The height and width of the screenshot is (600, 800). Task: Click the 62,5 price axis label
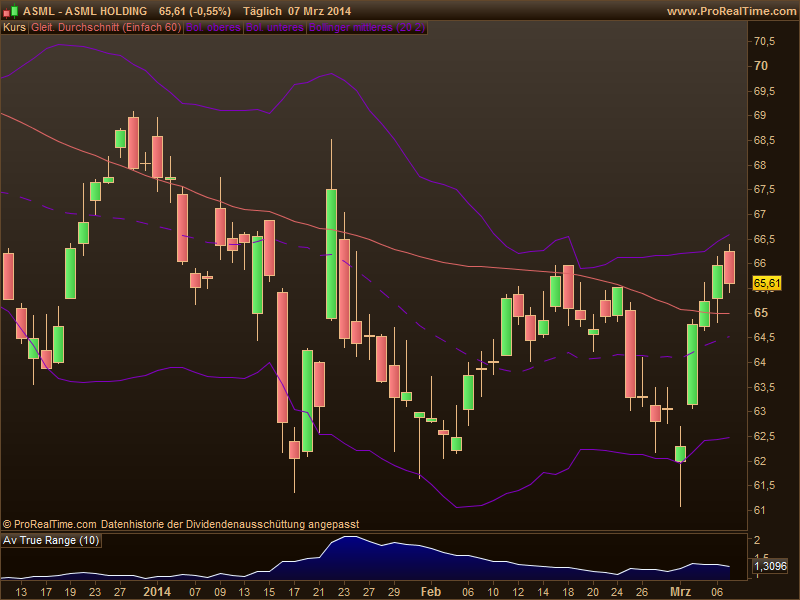click(x=764, y=436)
